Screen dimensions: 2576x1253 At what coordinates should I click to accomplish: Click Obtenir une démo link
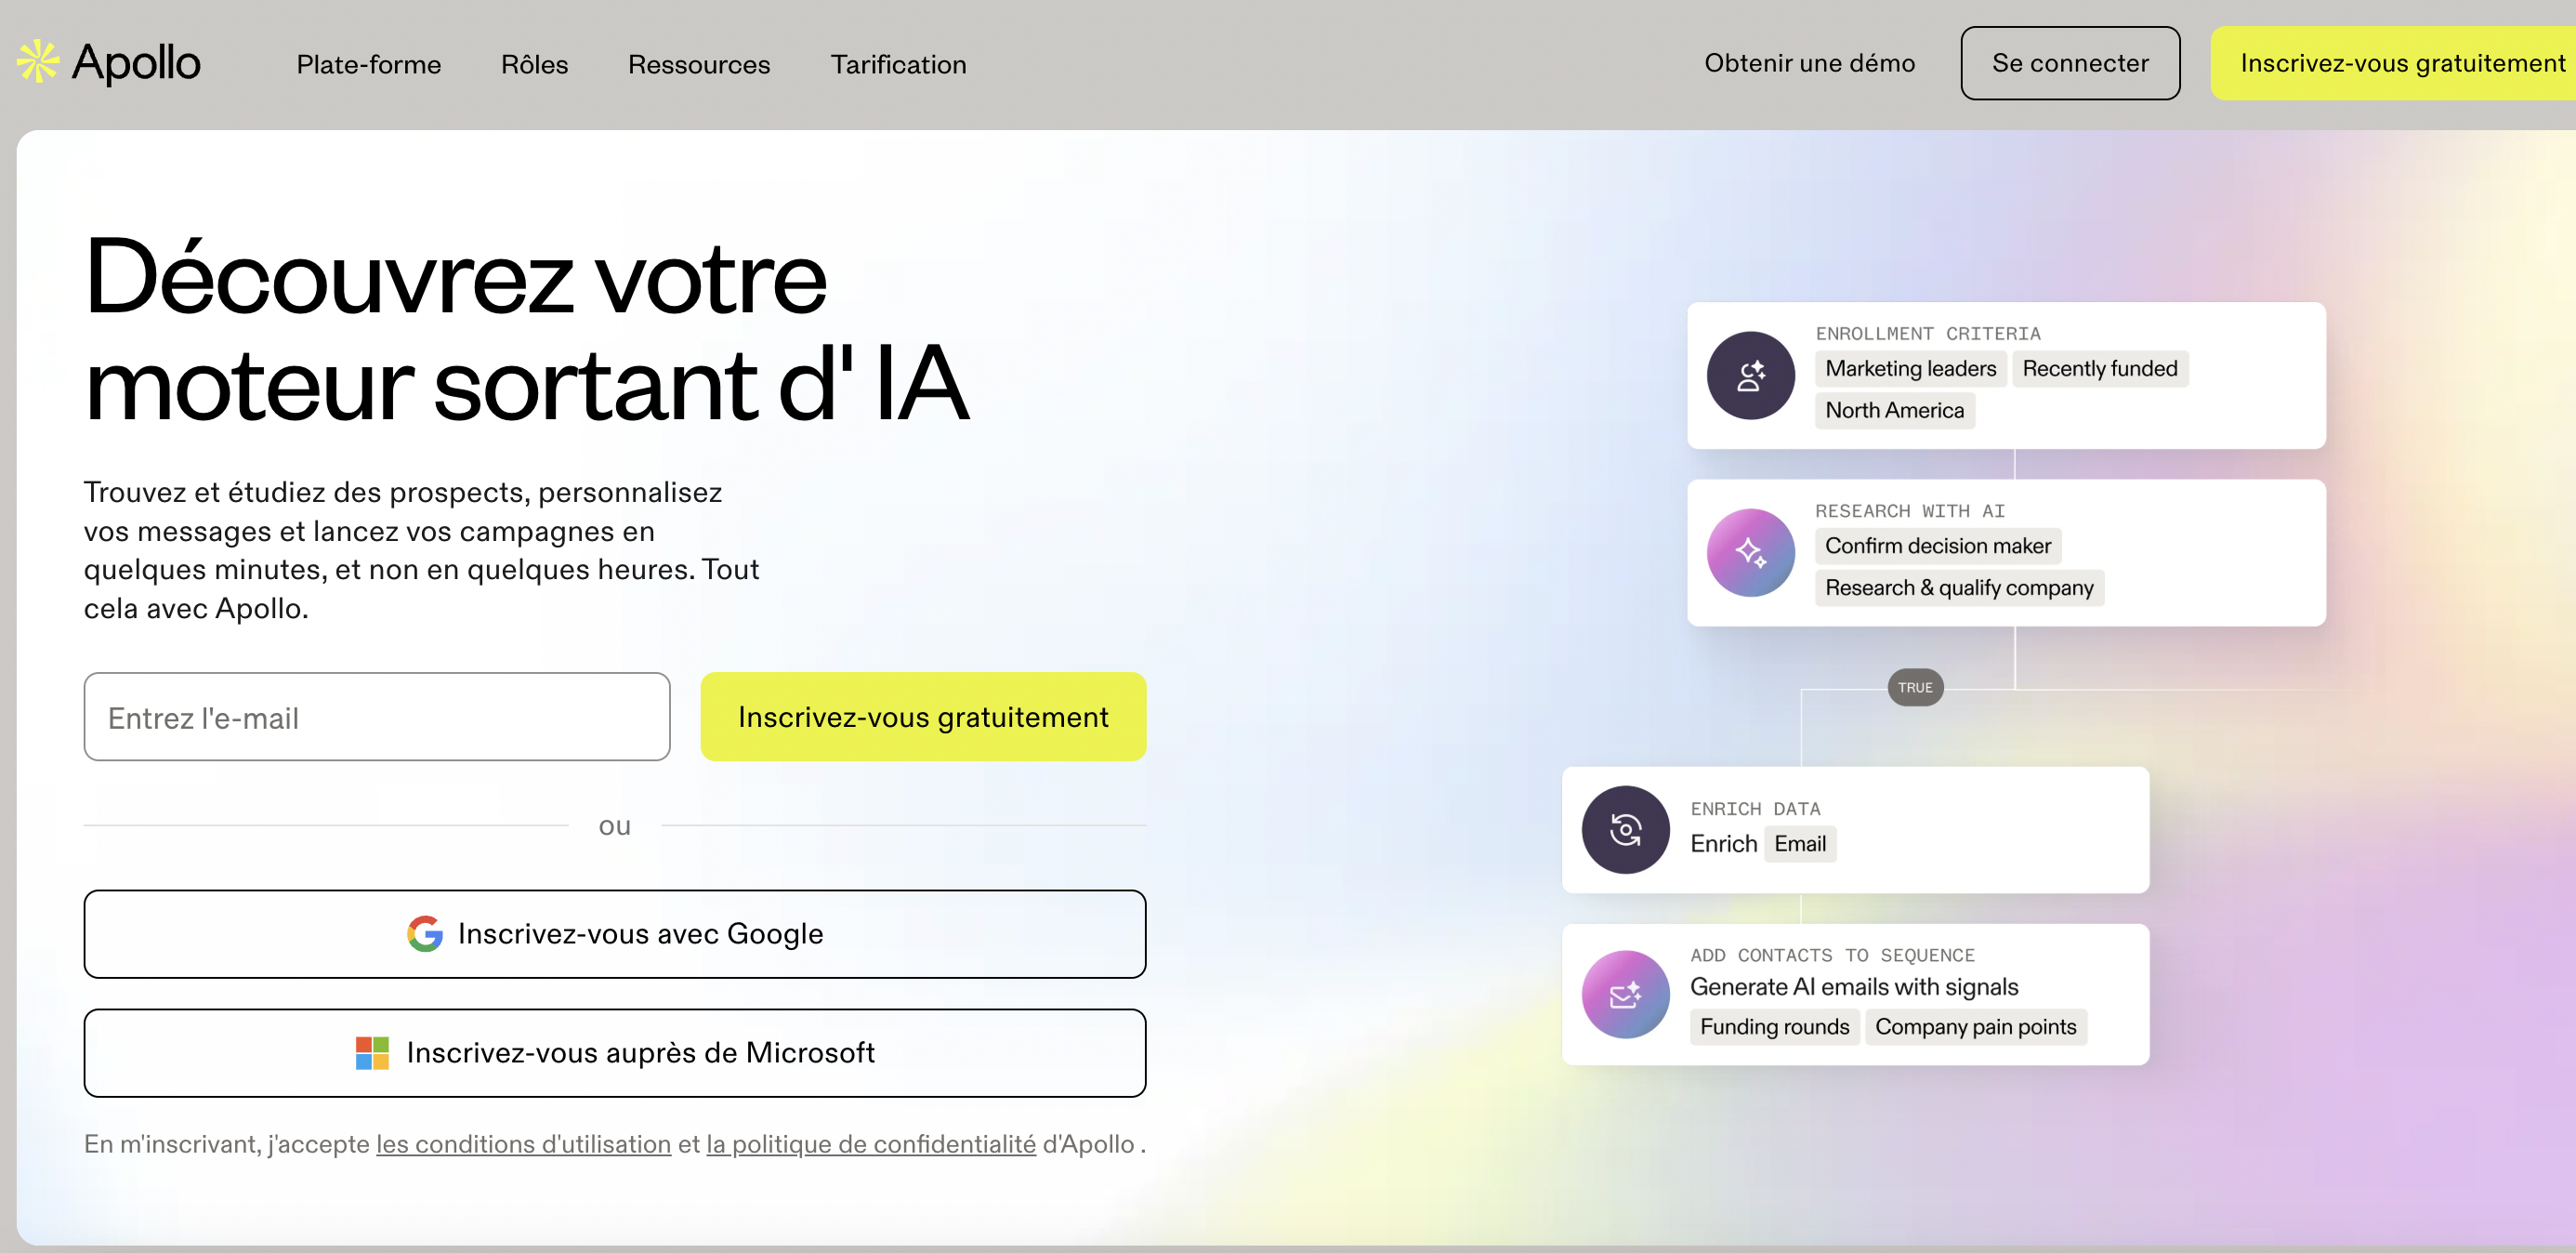click(1809, 63)
